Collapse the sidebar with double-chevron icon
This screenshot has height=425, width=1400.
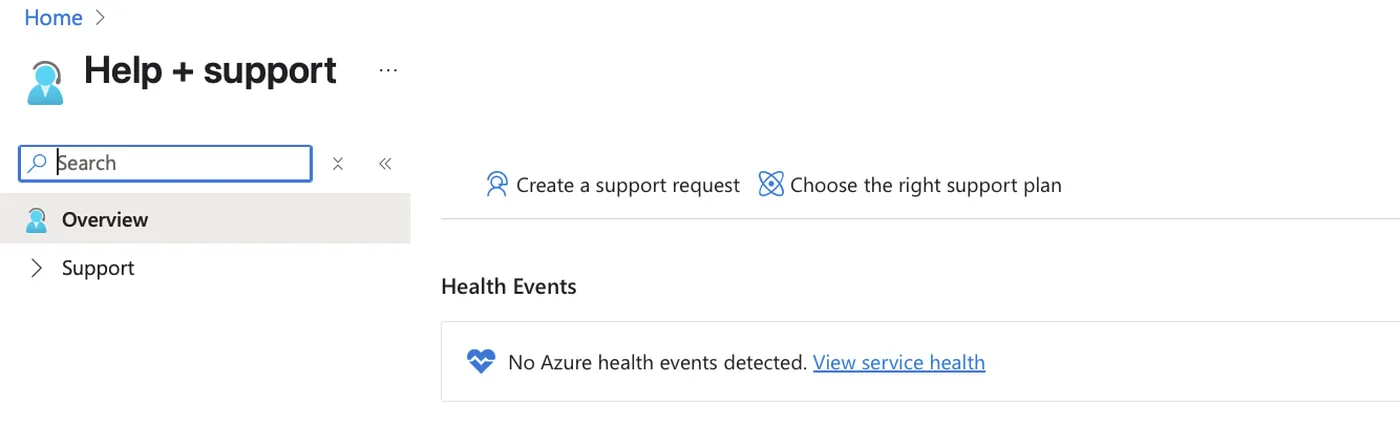click(385, 164)
